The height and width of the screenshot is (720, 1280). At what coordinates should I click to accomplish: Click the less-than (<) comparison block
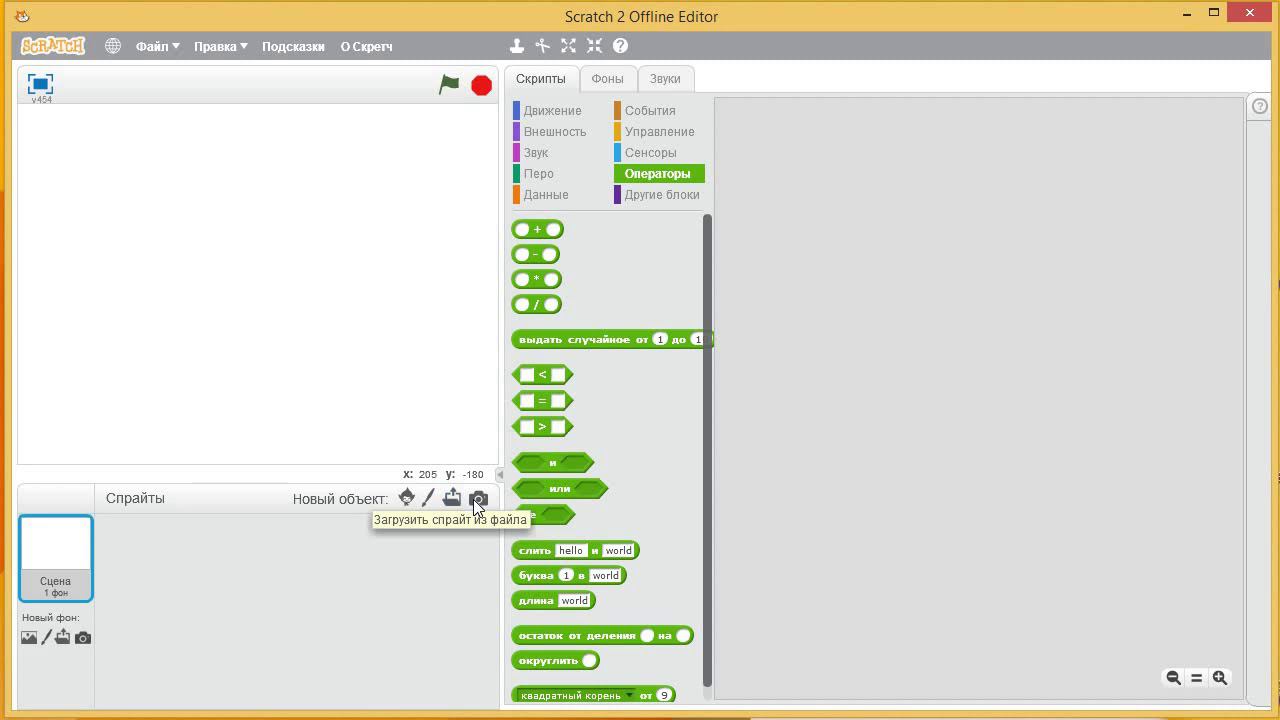(542, 375)
